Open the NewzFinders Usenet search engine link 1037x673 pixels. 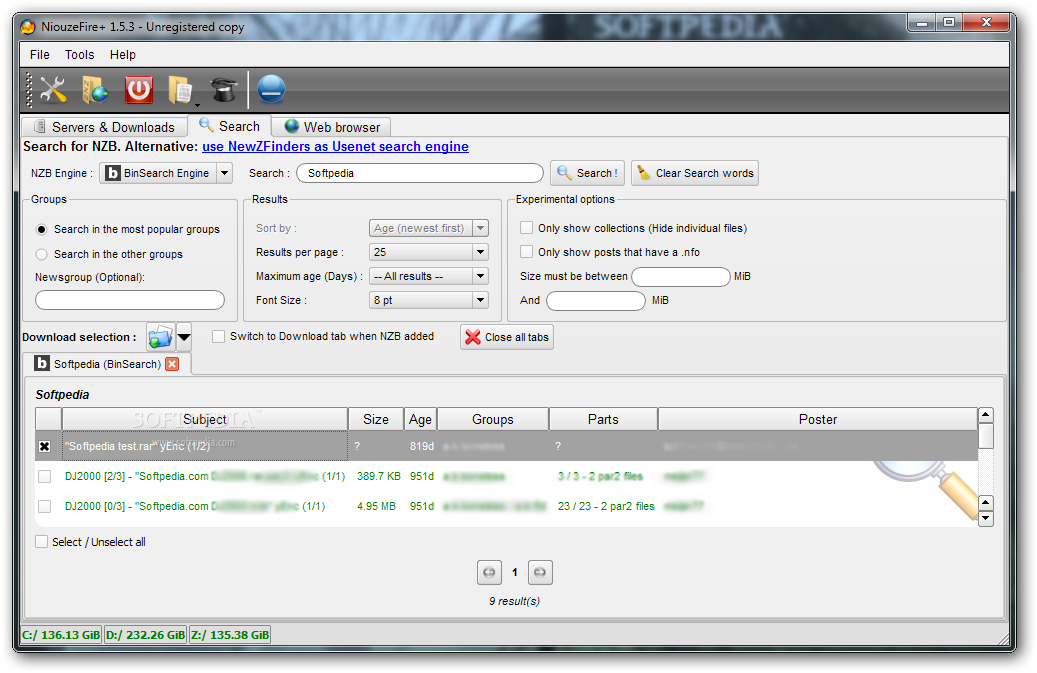tap(335, 147)
